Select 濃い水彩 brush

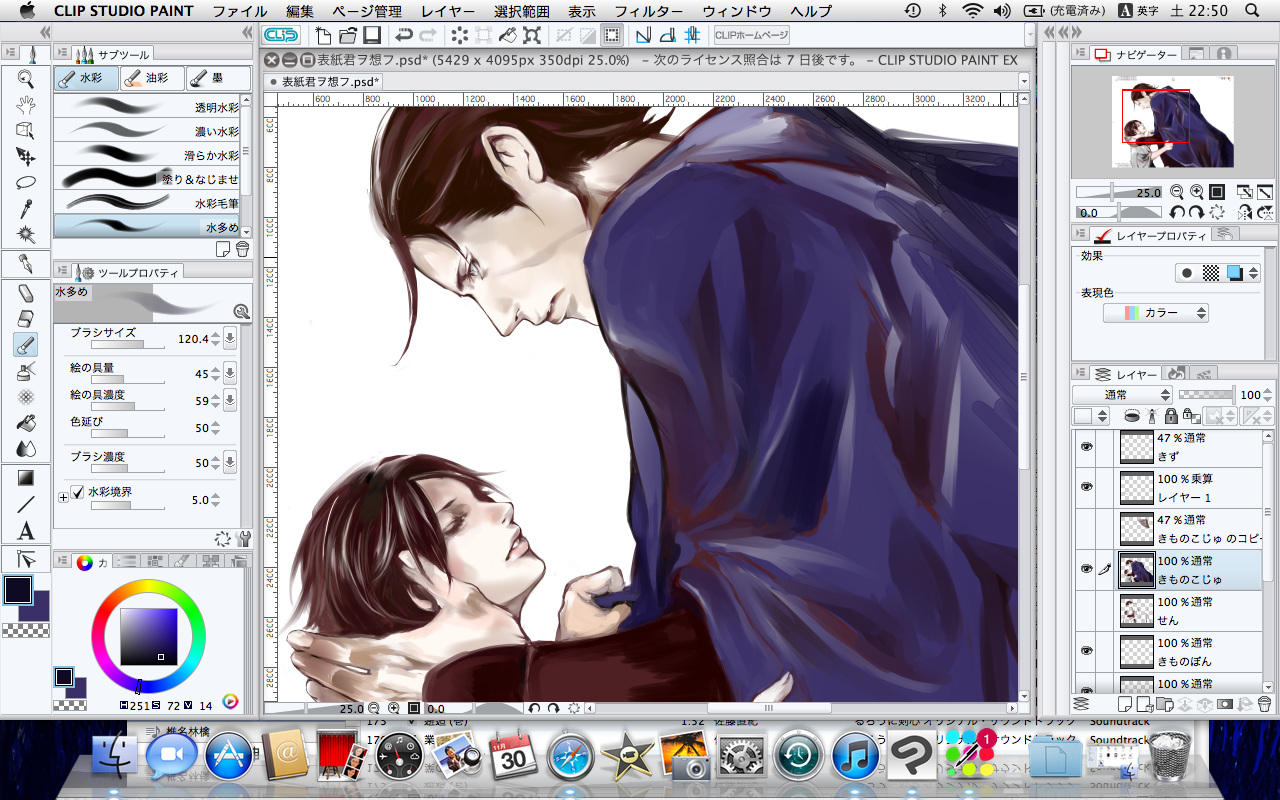click(147, 131)
